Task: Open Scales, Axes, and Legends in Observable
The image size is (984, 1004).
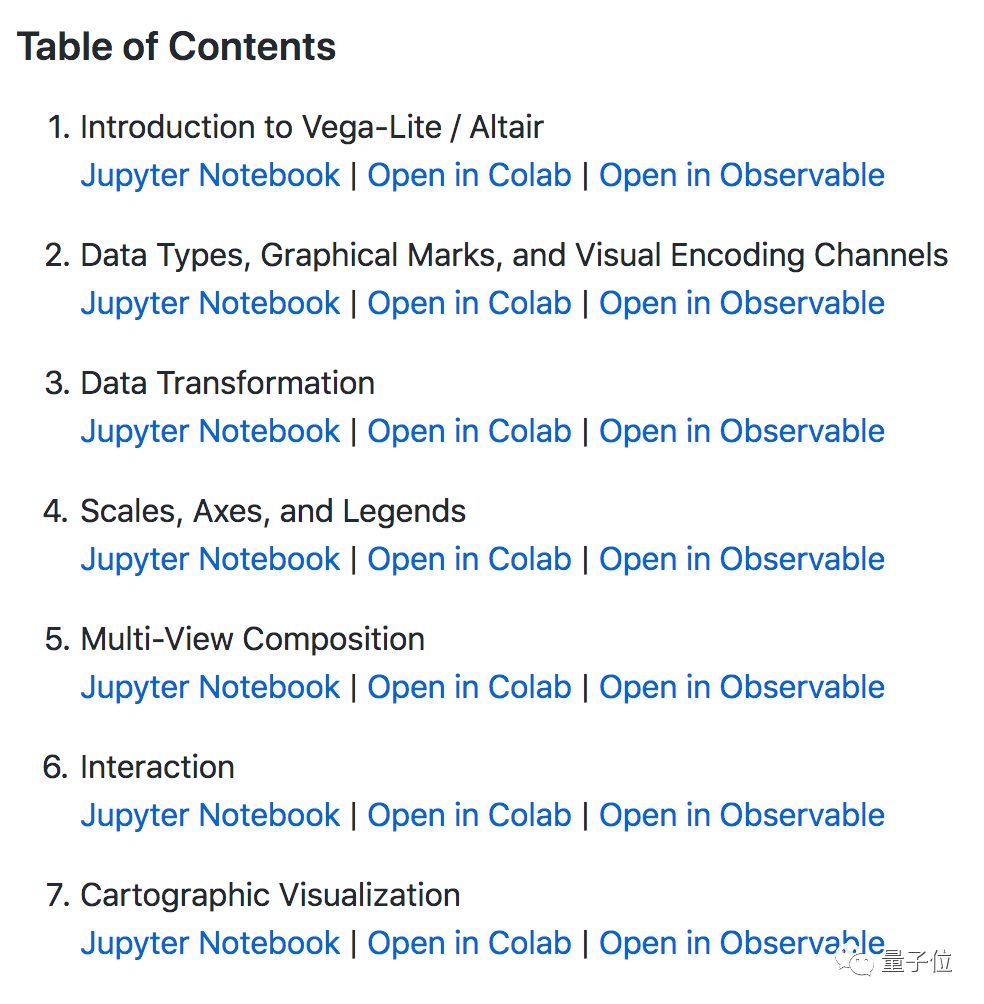Action: (741, 559)
